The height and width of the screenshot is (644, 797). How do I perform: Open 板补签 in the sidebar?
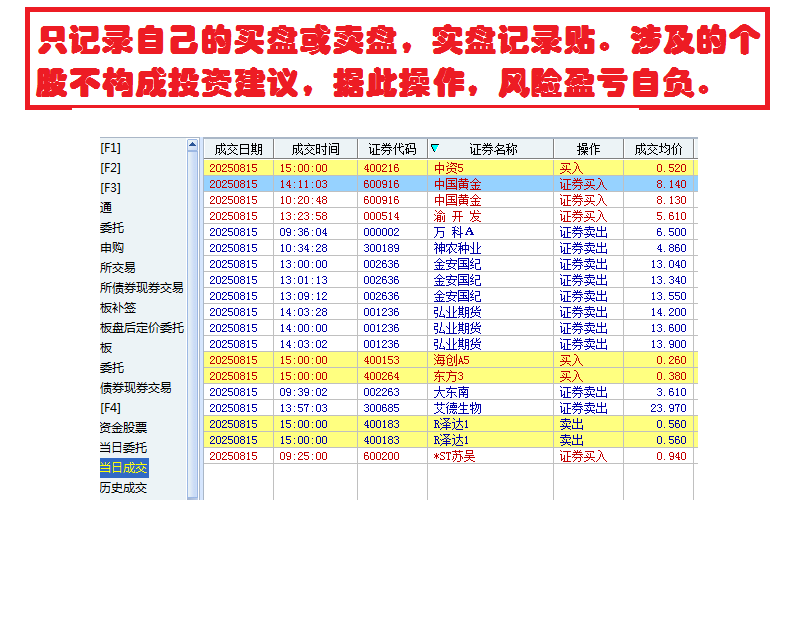pyautogui.click(x=118, y=308)
